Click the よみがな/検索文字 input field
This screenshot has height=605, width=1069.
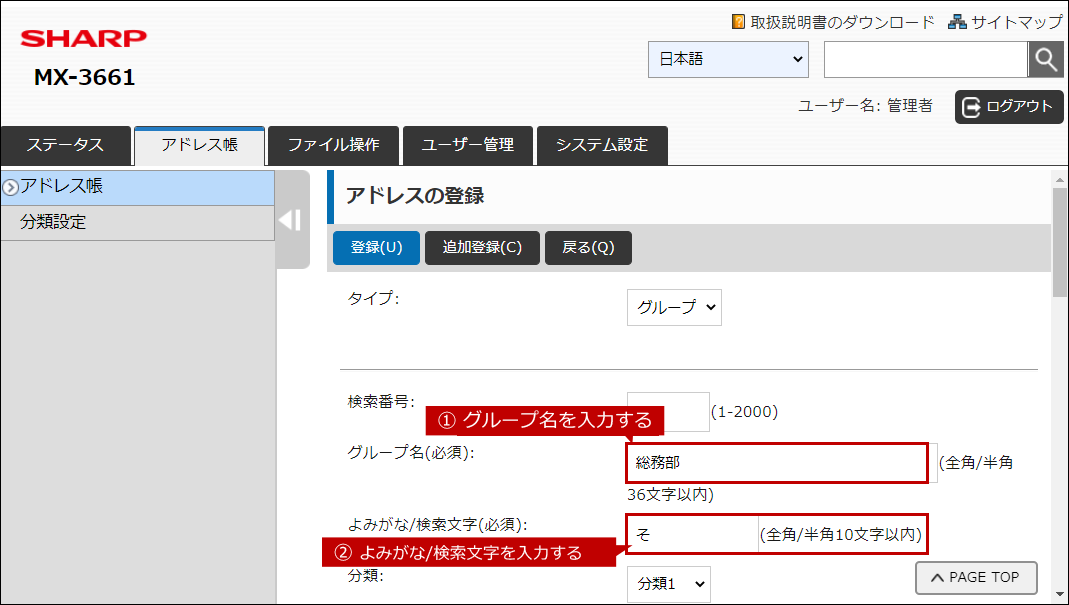[692, 534]
